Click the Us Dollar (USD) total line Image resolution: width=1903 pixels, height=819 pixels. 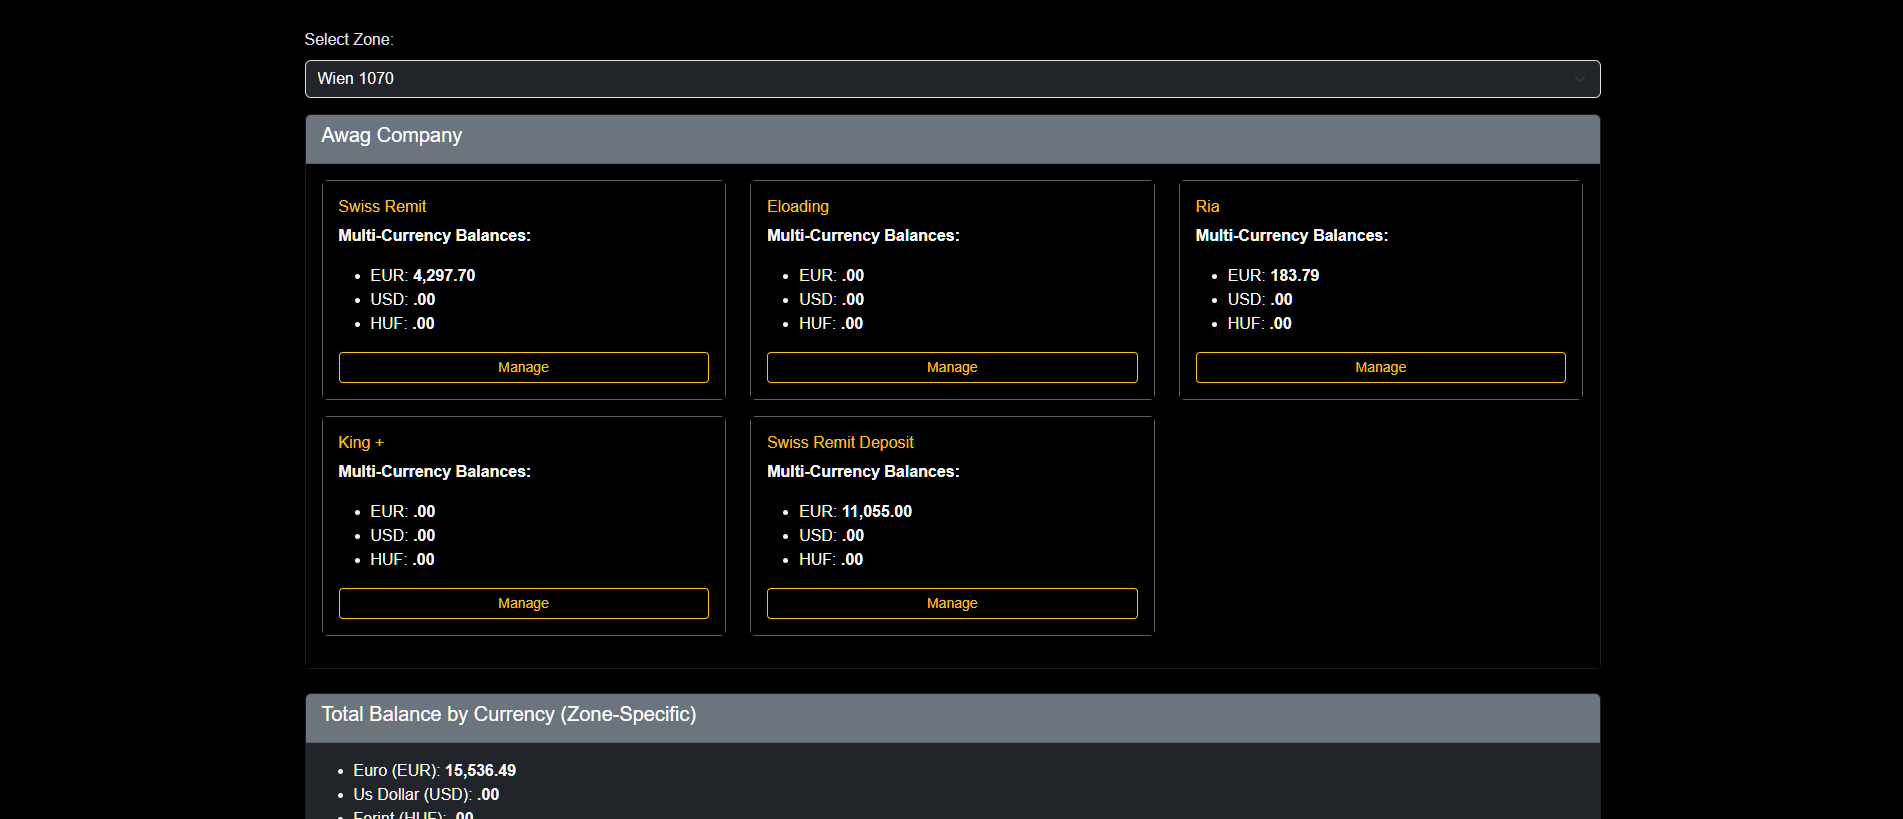click(426, 794)
